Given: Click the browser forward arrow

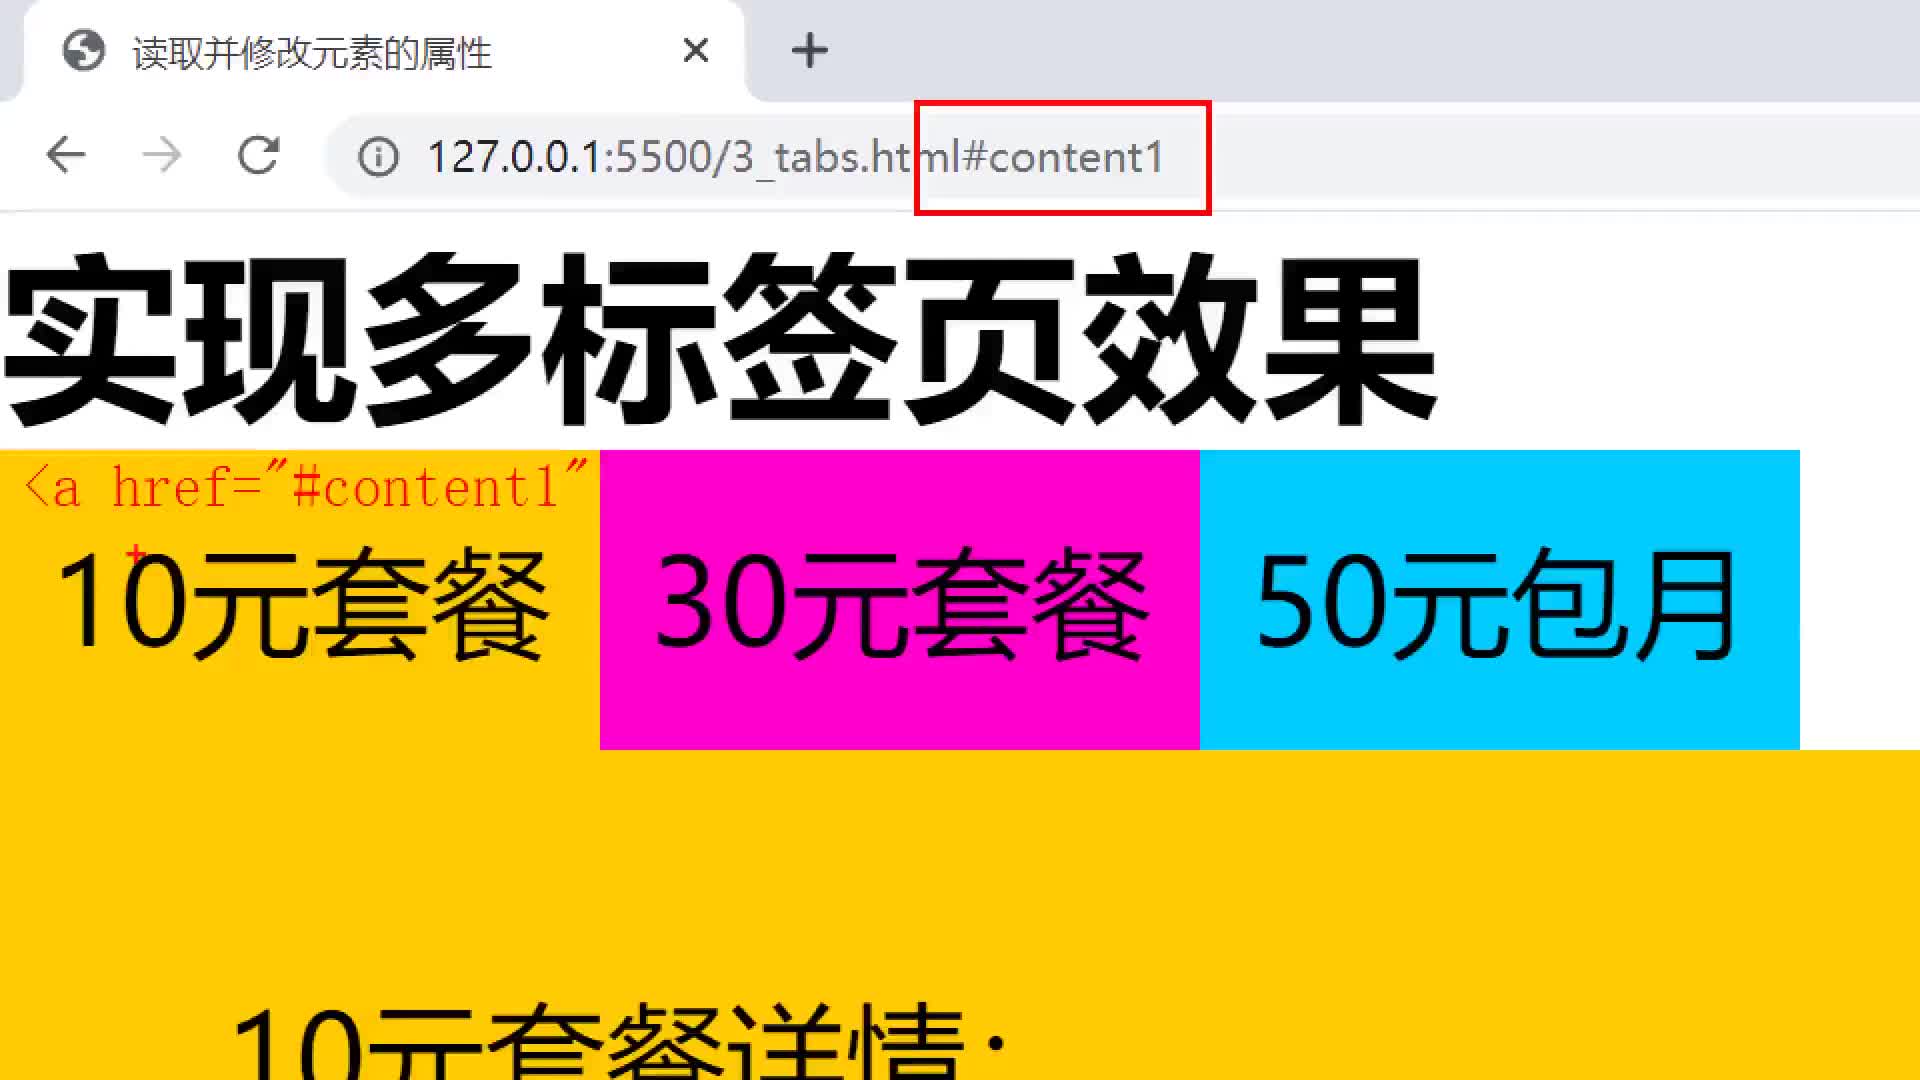Looking at the screenshot, I should [x=162, y=155].
